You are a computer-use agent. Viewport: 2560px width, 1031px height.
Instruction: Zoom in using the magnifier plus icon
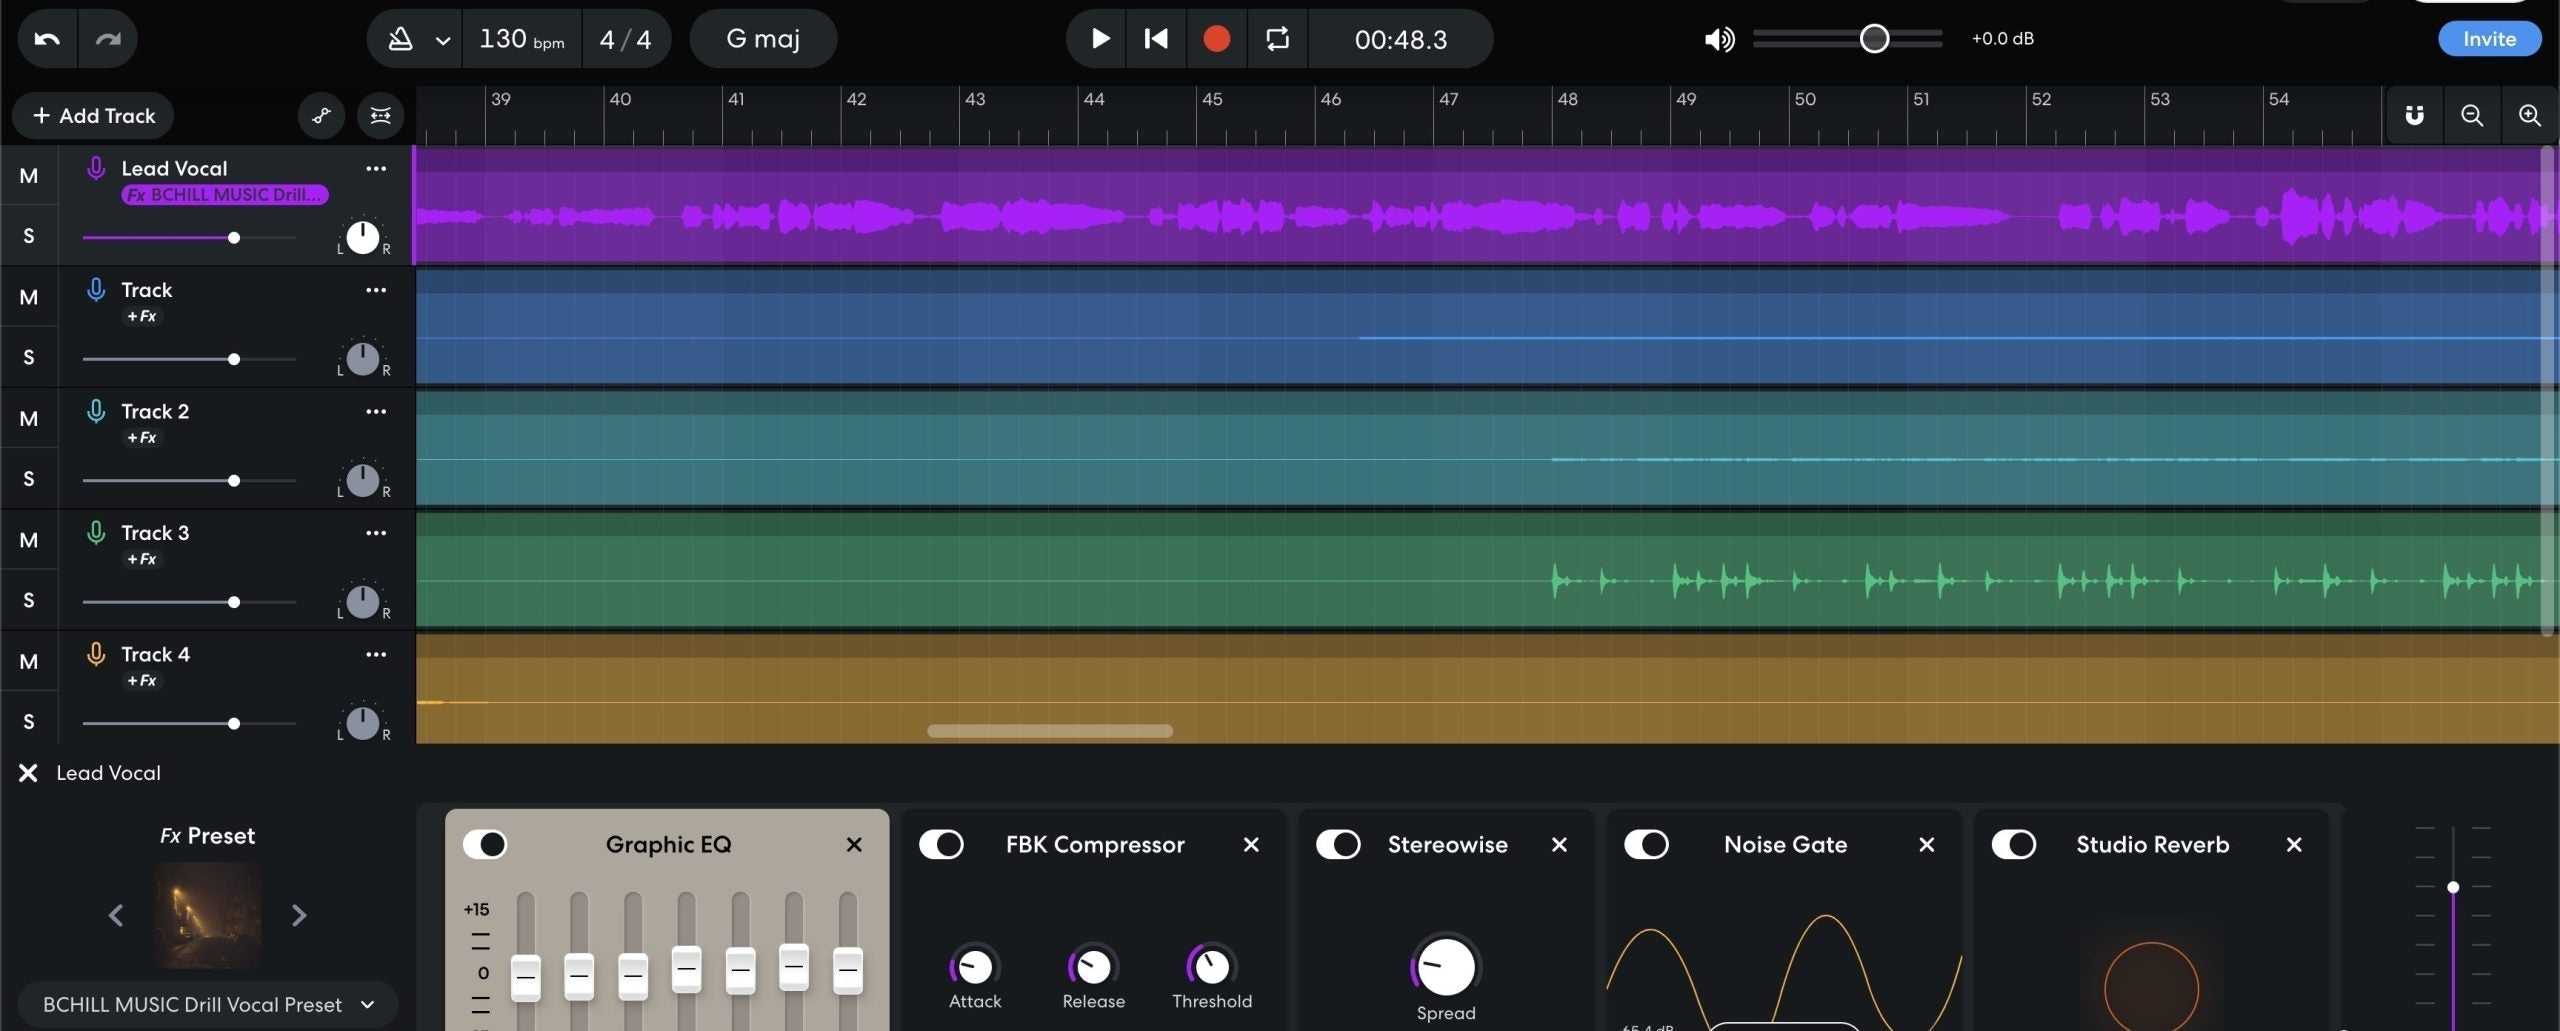point(2532,115)
